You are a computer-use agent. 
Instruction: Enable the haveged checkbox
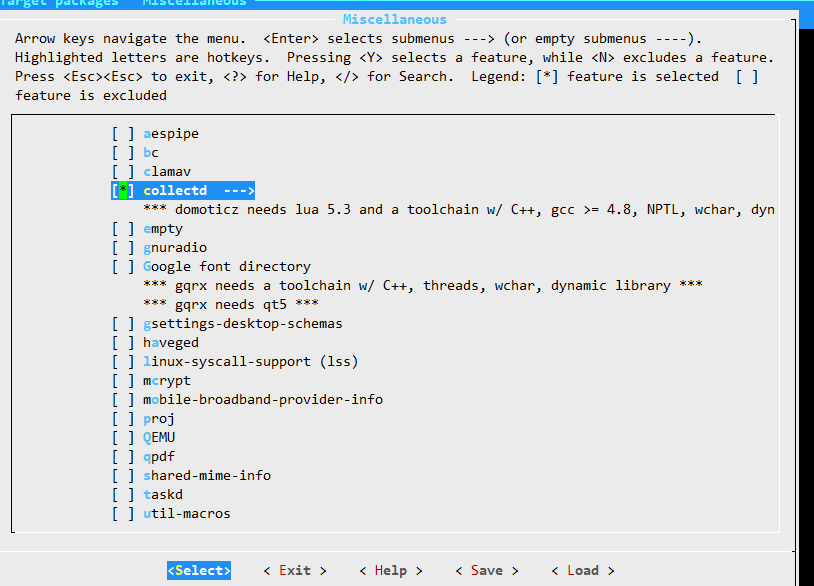[123, 343]
